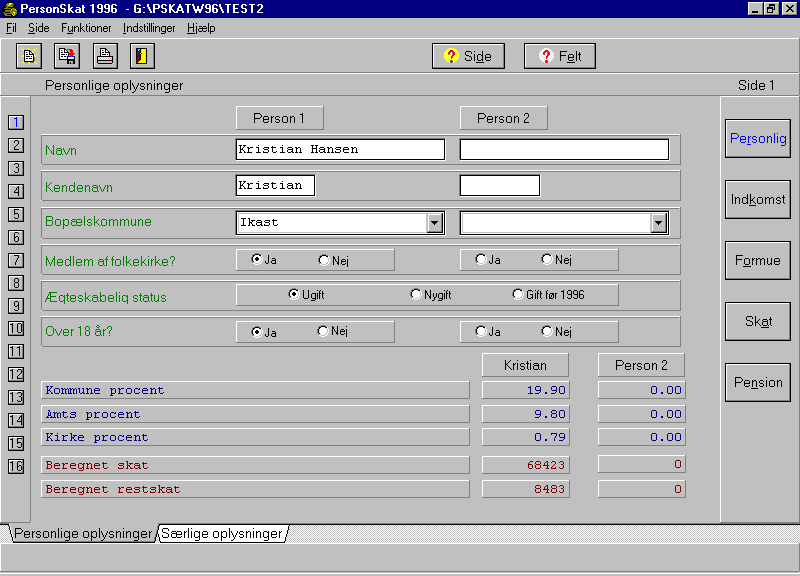Jump to page number 5 in the sidebar
800x576 pixels.
pyautogui.click(x=16, y=214)
